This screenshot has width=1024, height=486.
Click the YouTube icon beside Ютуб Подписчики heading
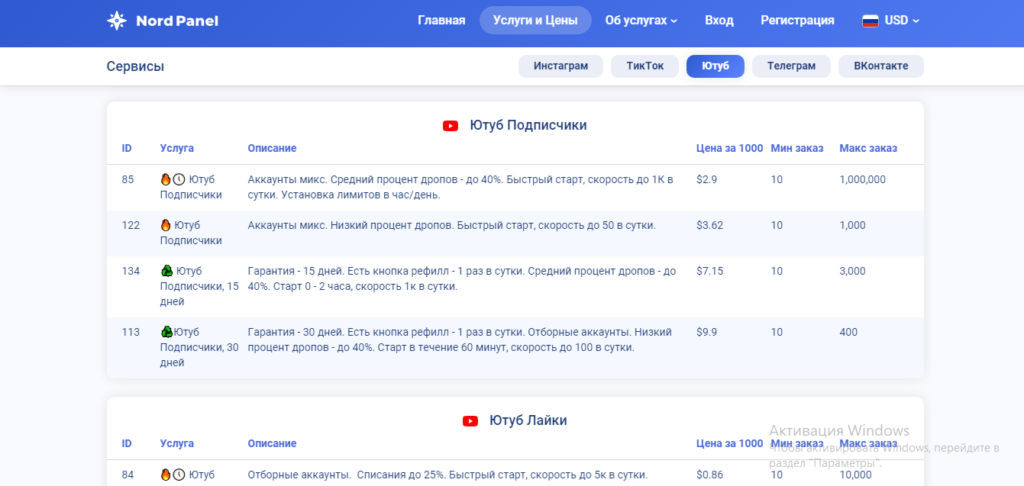pyautogui.click(x=451, y=126)
